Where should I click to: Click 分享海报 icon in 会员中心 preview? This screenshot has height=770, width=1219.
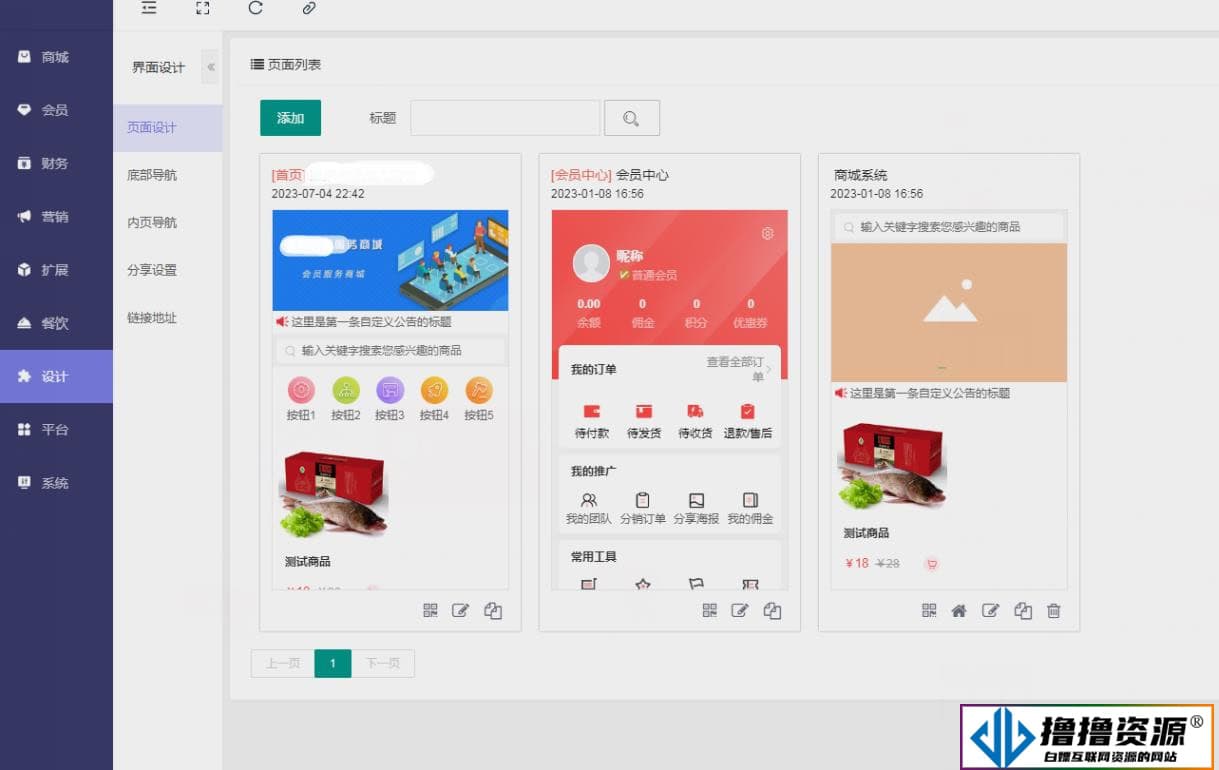(x=696, y=499)
